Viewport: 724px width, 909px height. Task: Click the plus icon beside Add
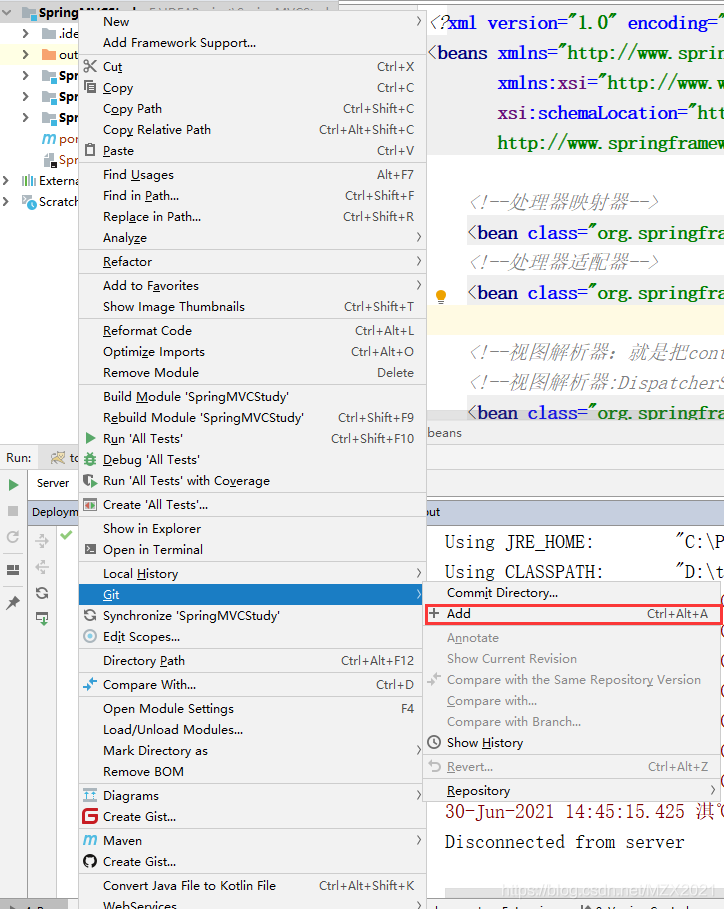[x=434, y=613]
